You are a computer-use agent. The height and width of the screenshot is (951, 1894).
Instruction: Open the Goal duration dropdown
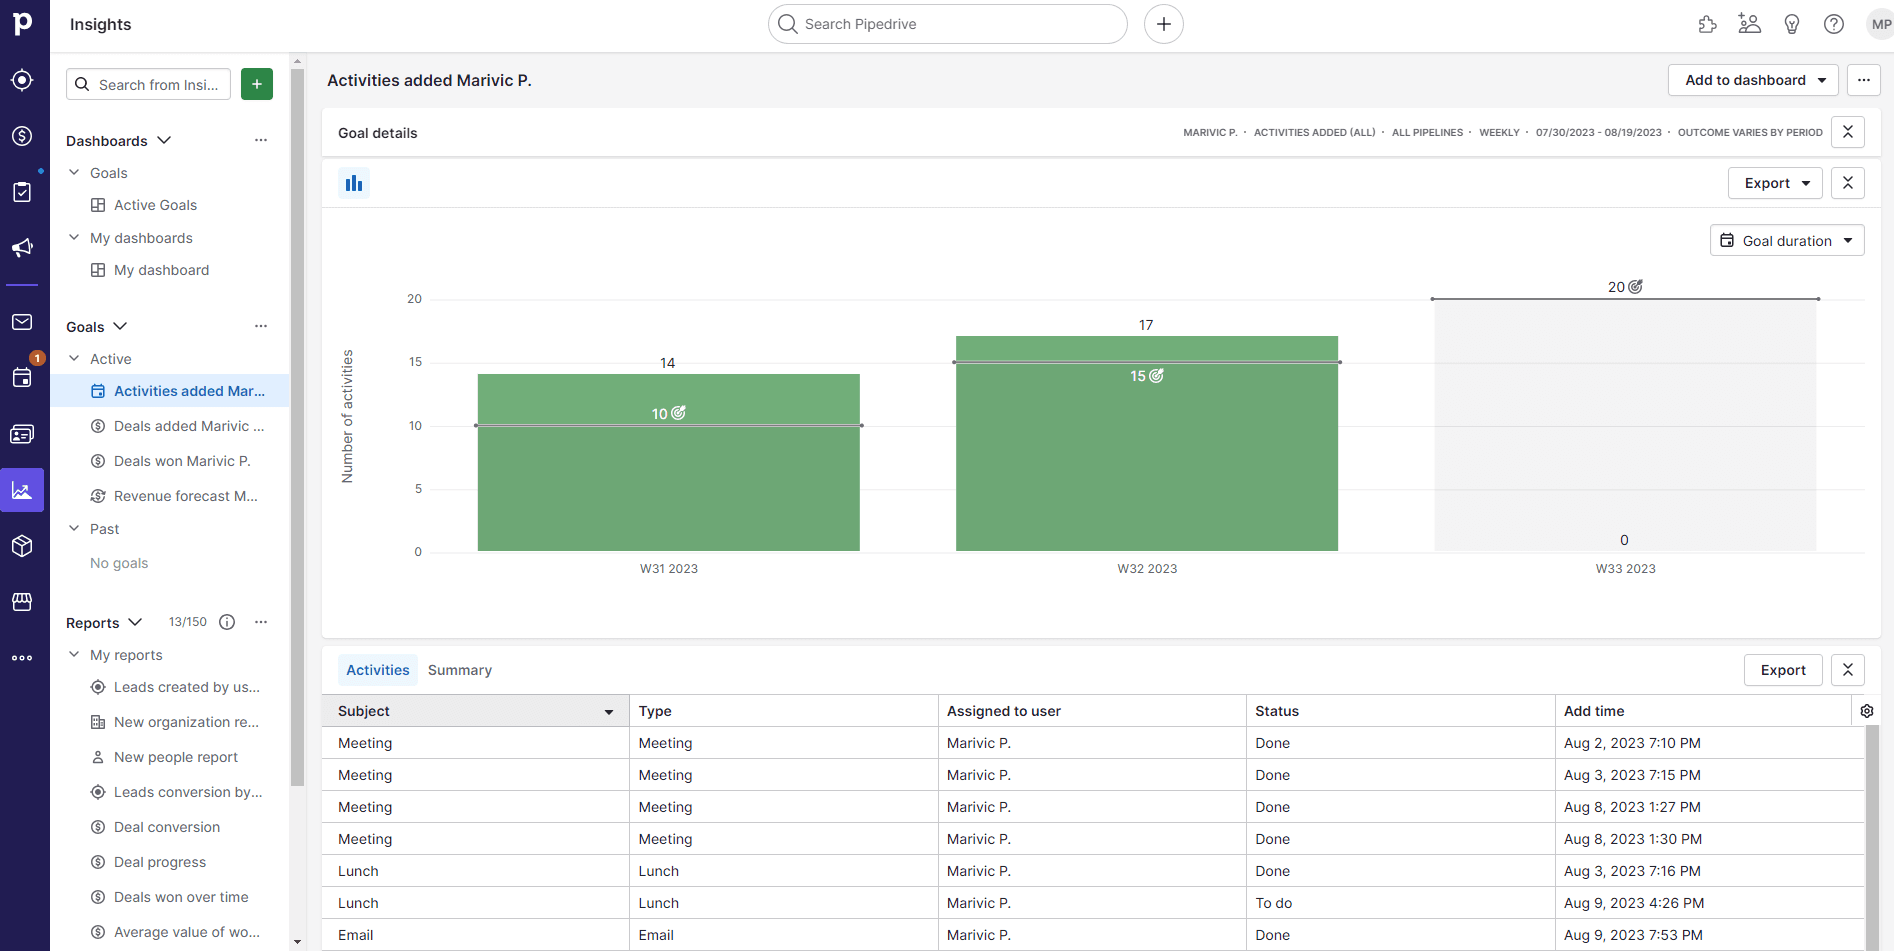[x=1787, y=240]
